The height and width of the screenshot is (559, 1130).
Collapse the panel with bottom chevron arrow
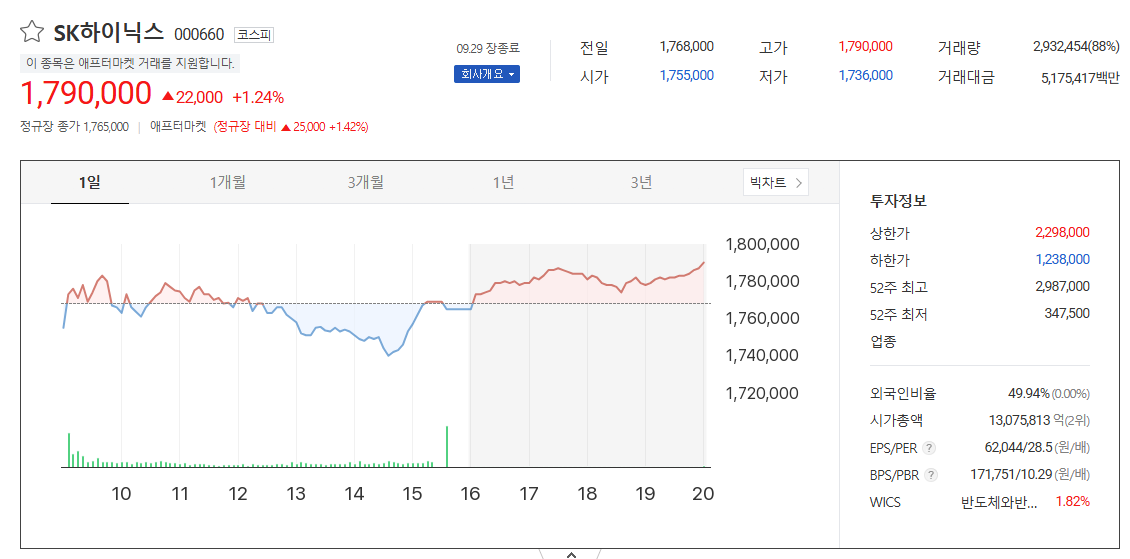coord(570,555)
